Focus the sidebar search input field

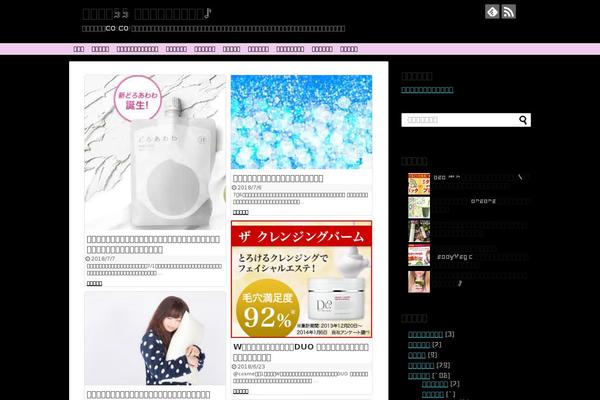[x=459, y=120]
